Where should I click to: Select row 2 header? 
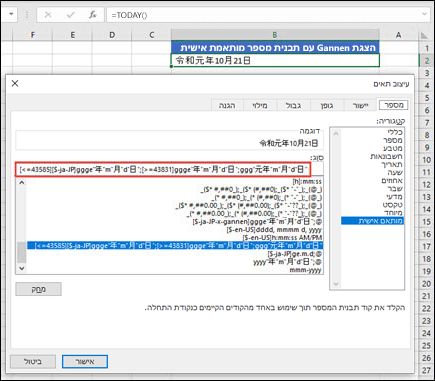click(x=426, y=61)
